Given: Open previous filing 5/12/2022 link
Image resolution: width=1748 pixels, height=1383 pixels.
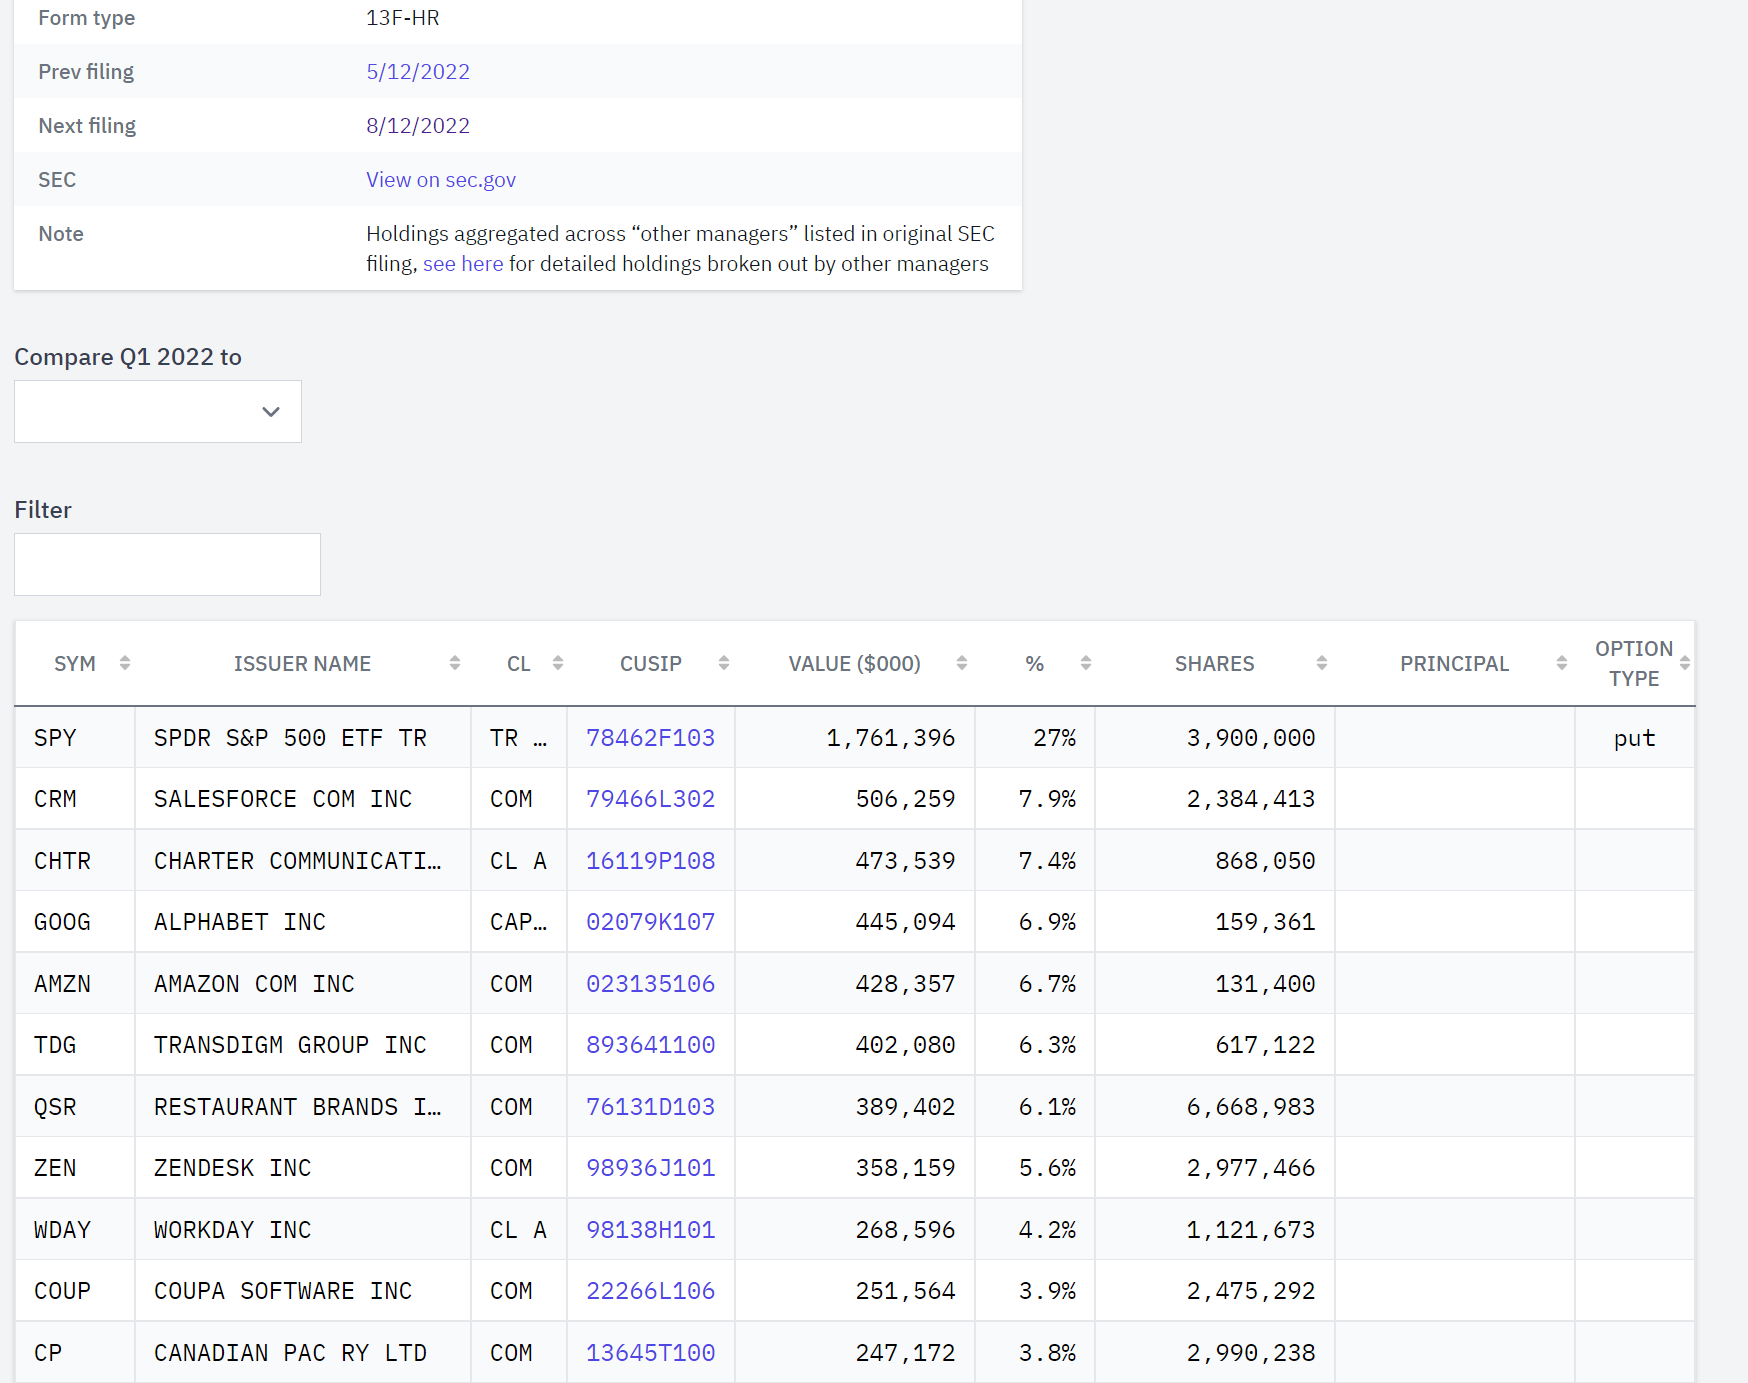Looking at the screenshot, I should point(418,72).
